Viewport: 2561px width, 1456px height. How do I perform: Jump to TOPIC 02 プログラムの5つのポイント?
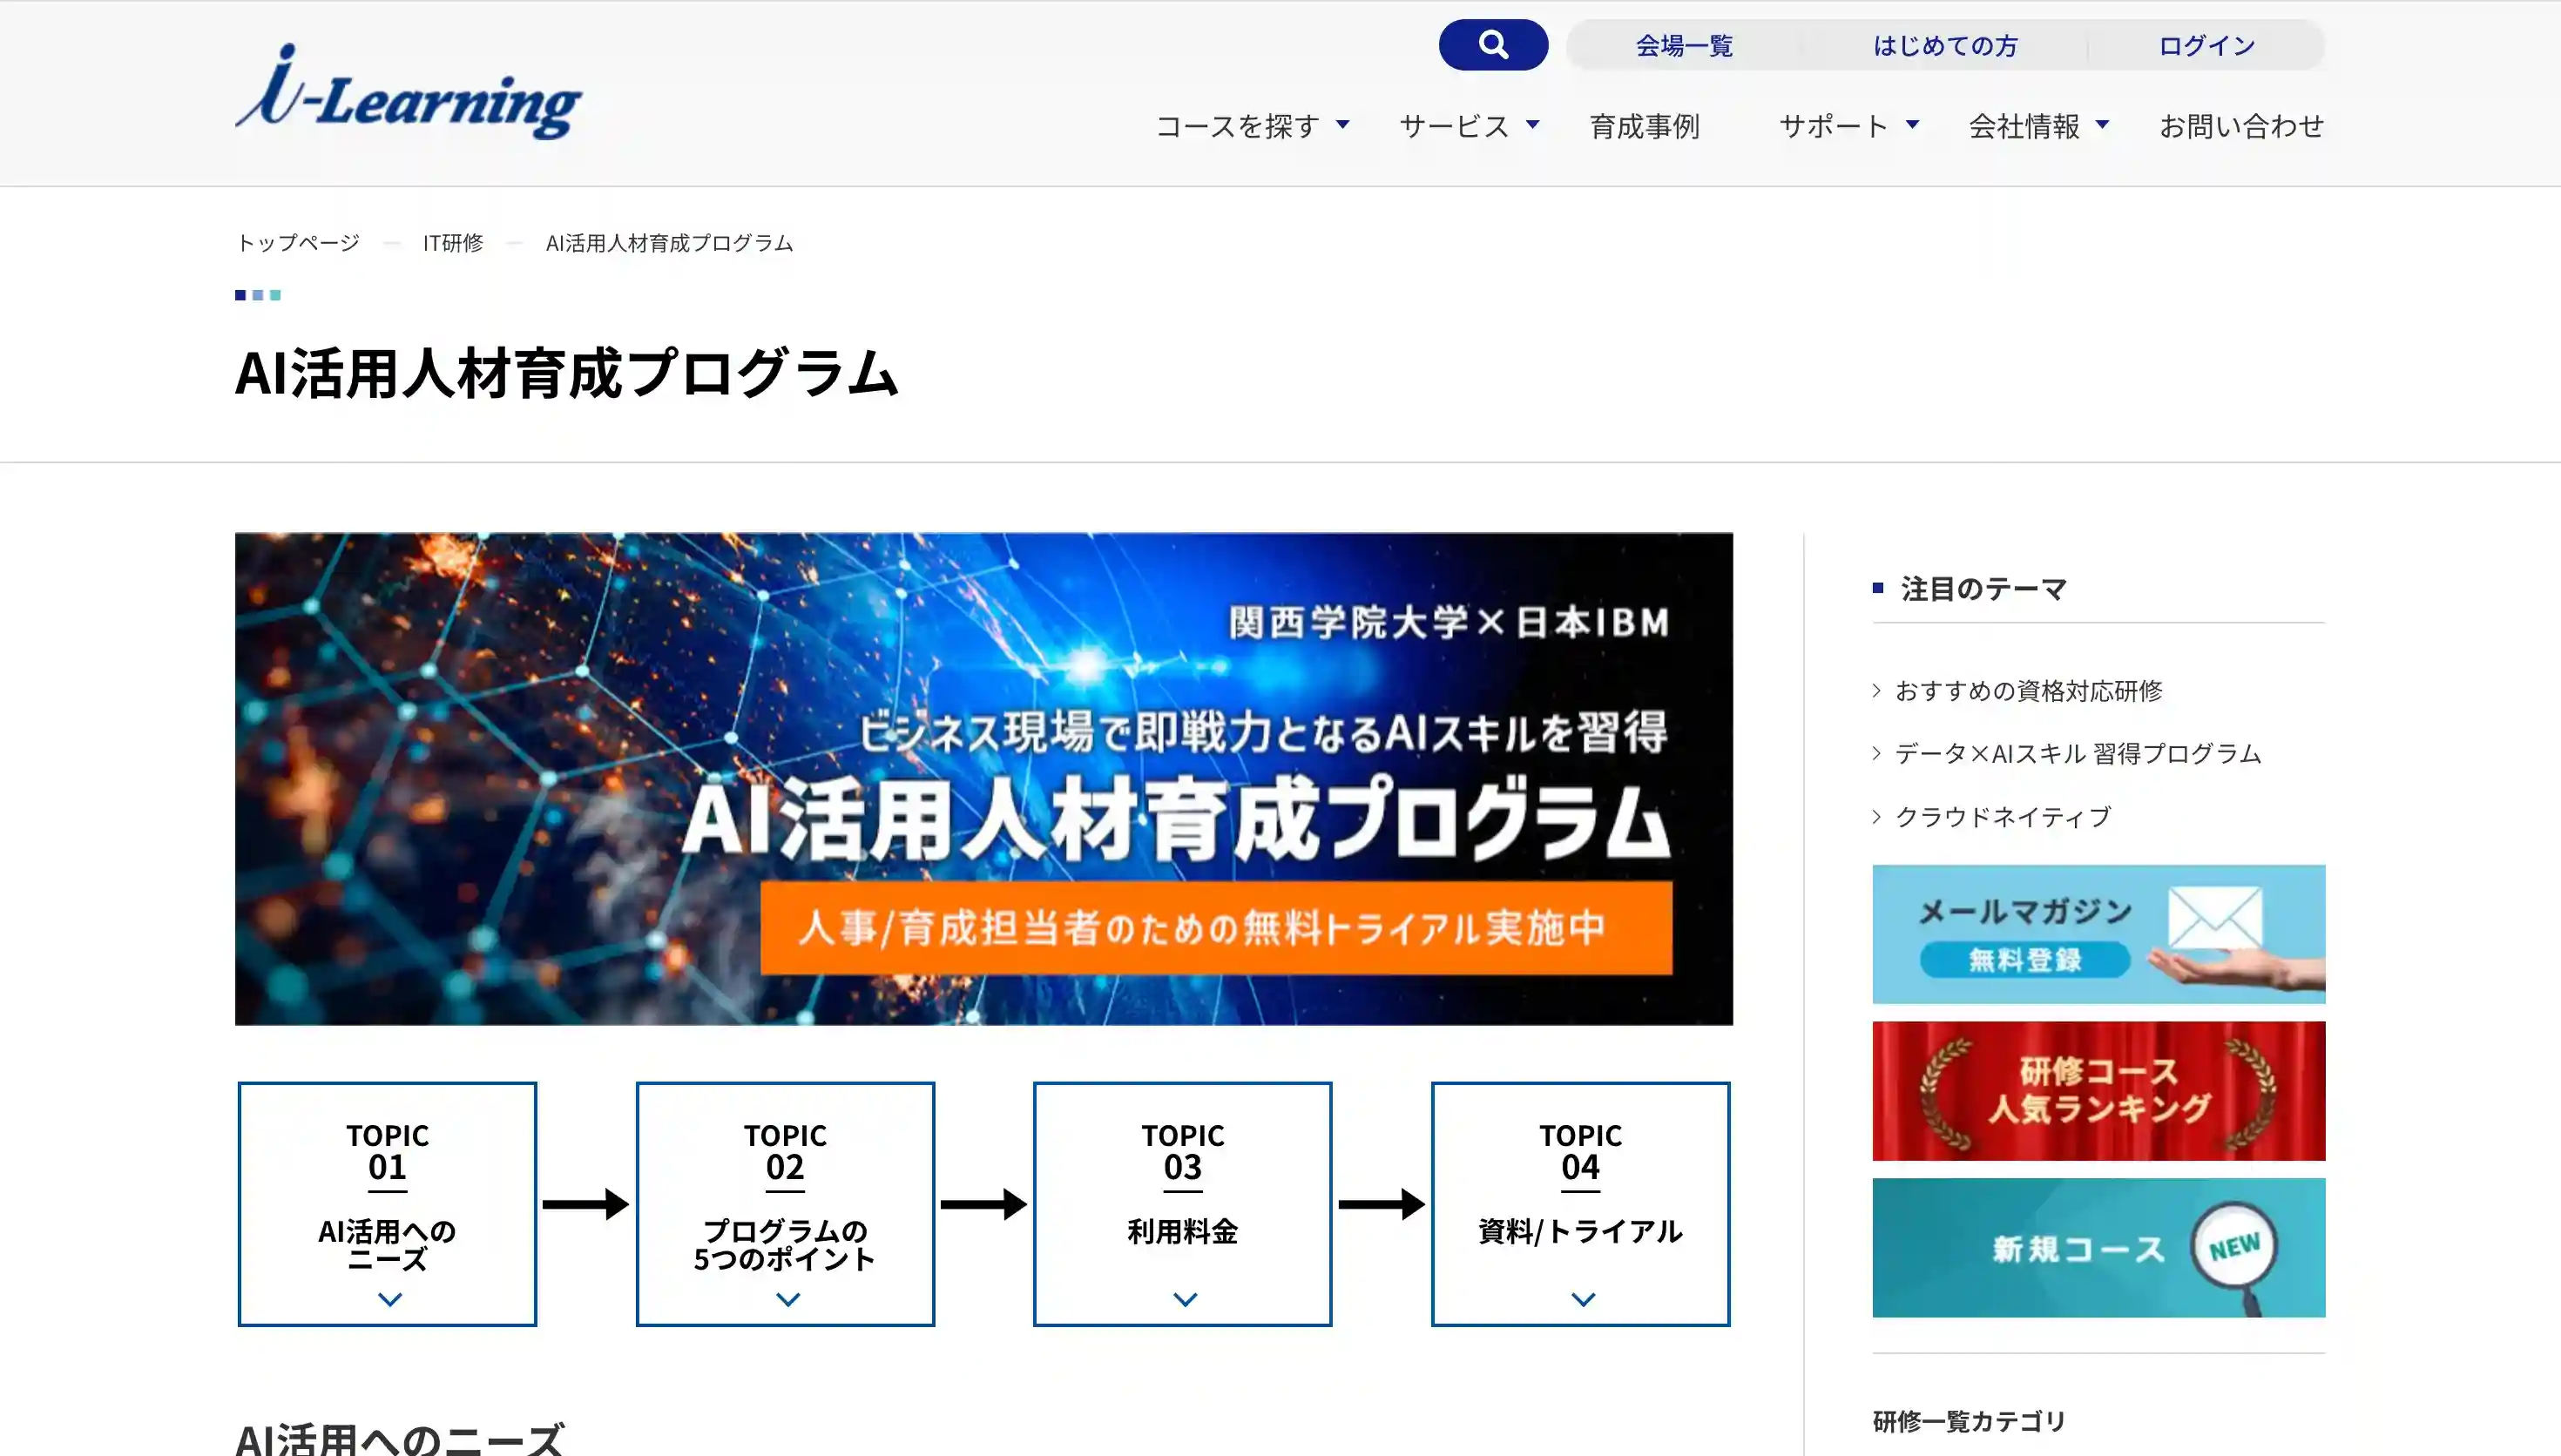[x=785, y=1204]
